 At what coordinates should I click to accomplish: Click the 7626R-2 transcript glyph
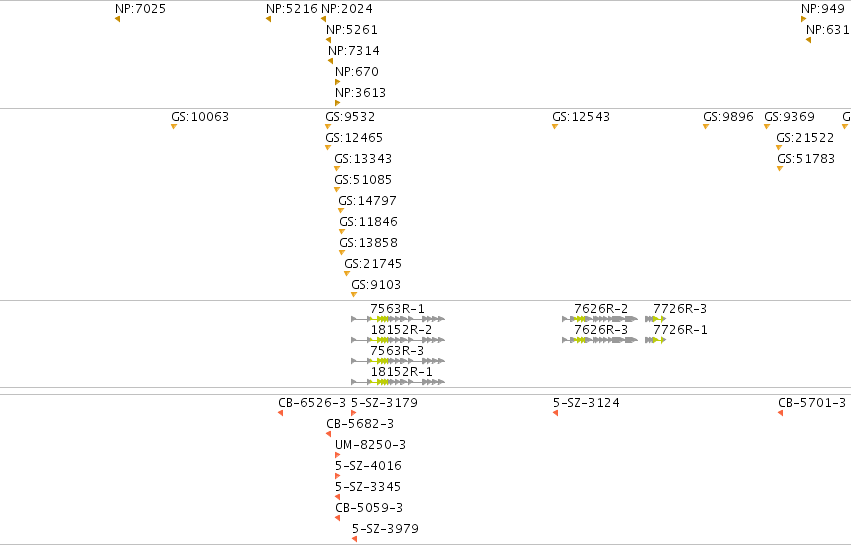[x=600, y=319]
